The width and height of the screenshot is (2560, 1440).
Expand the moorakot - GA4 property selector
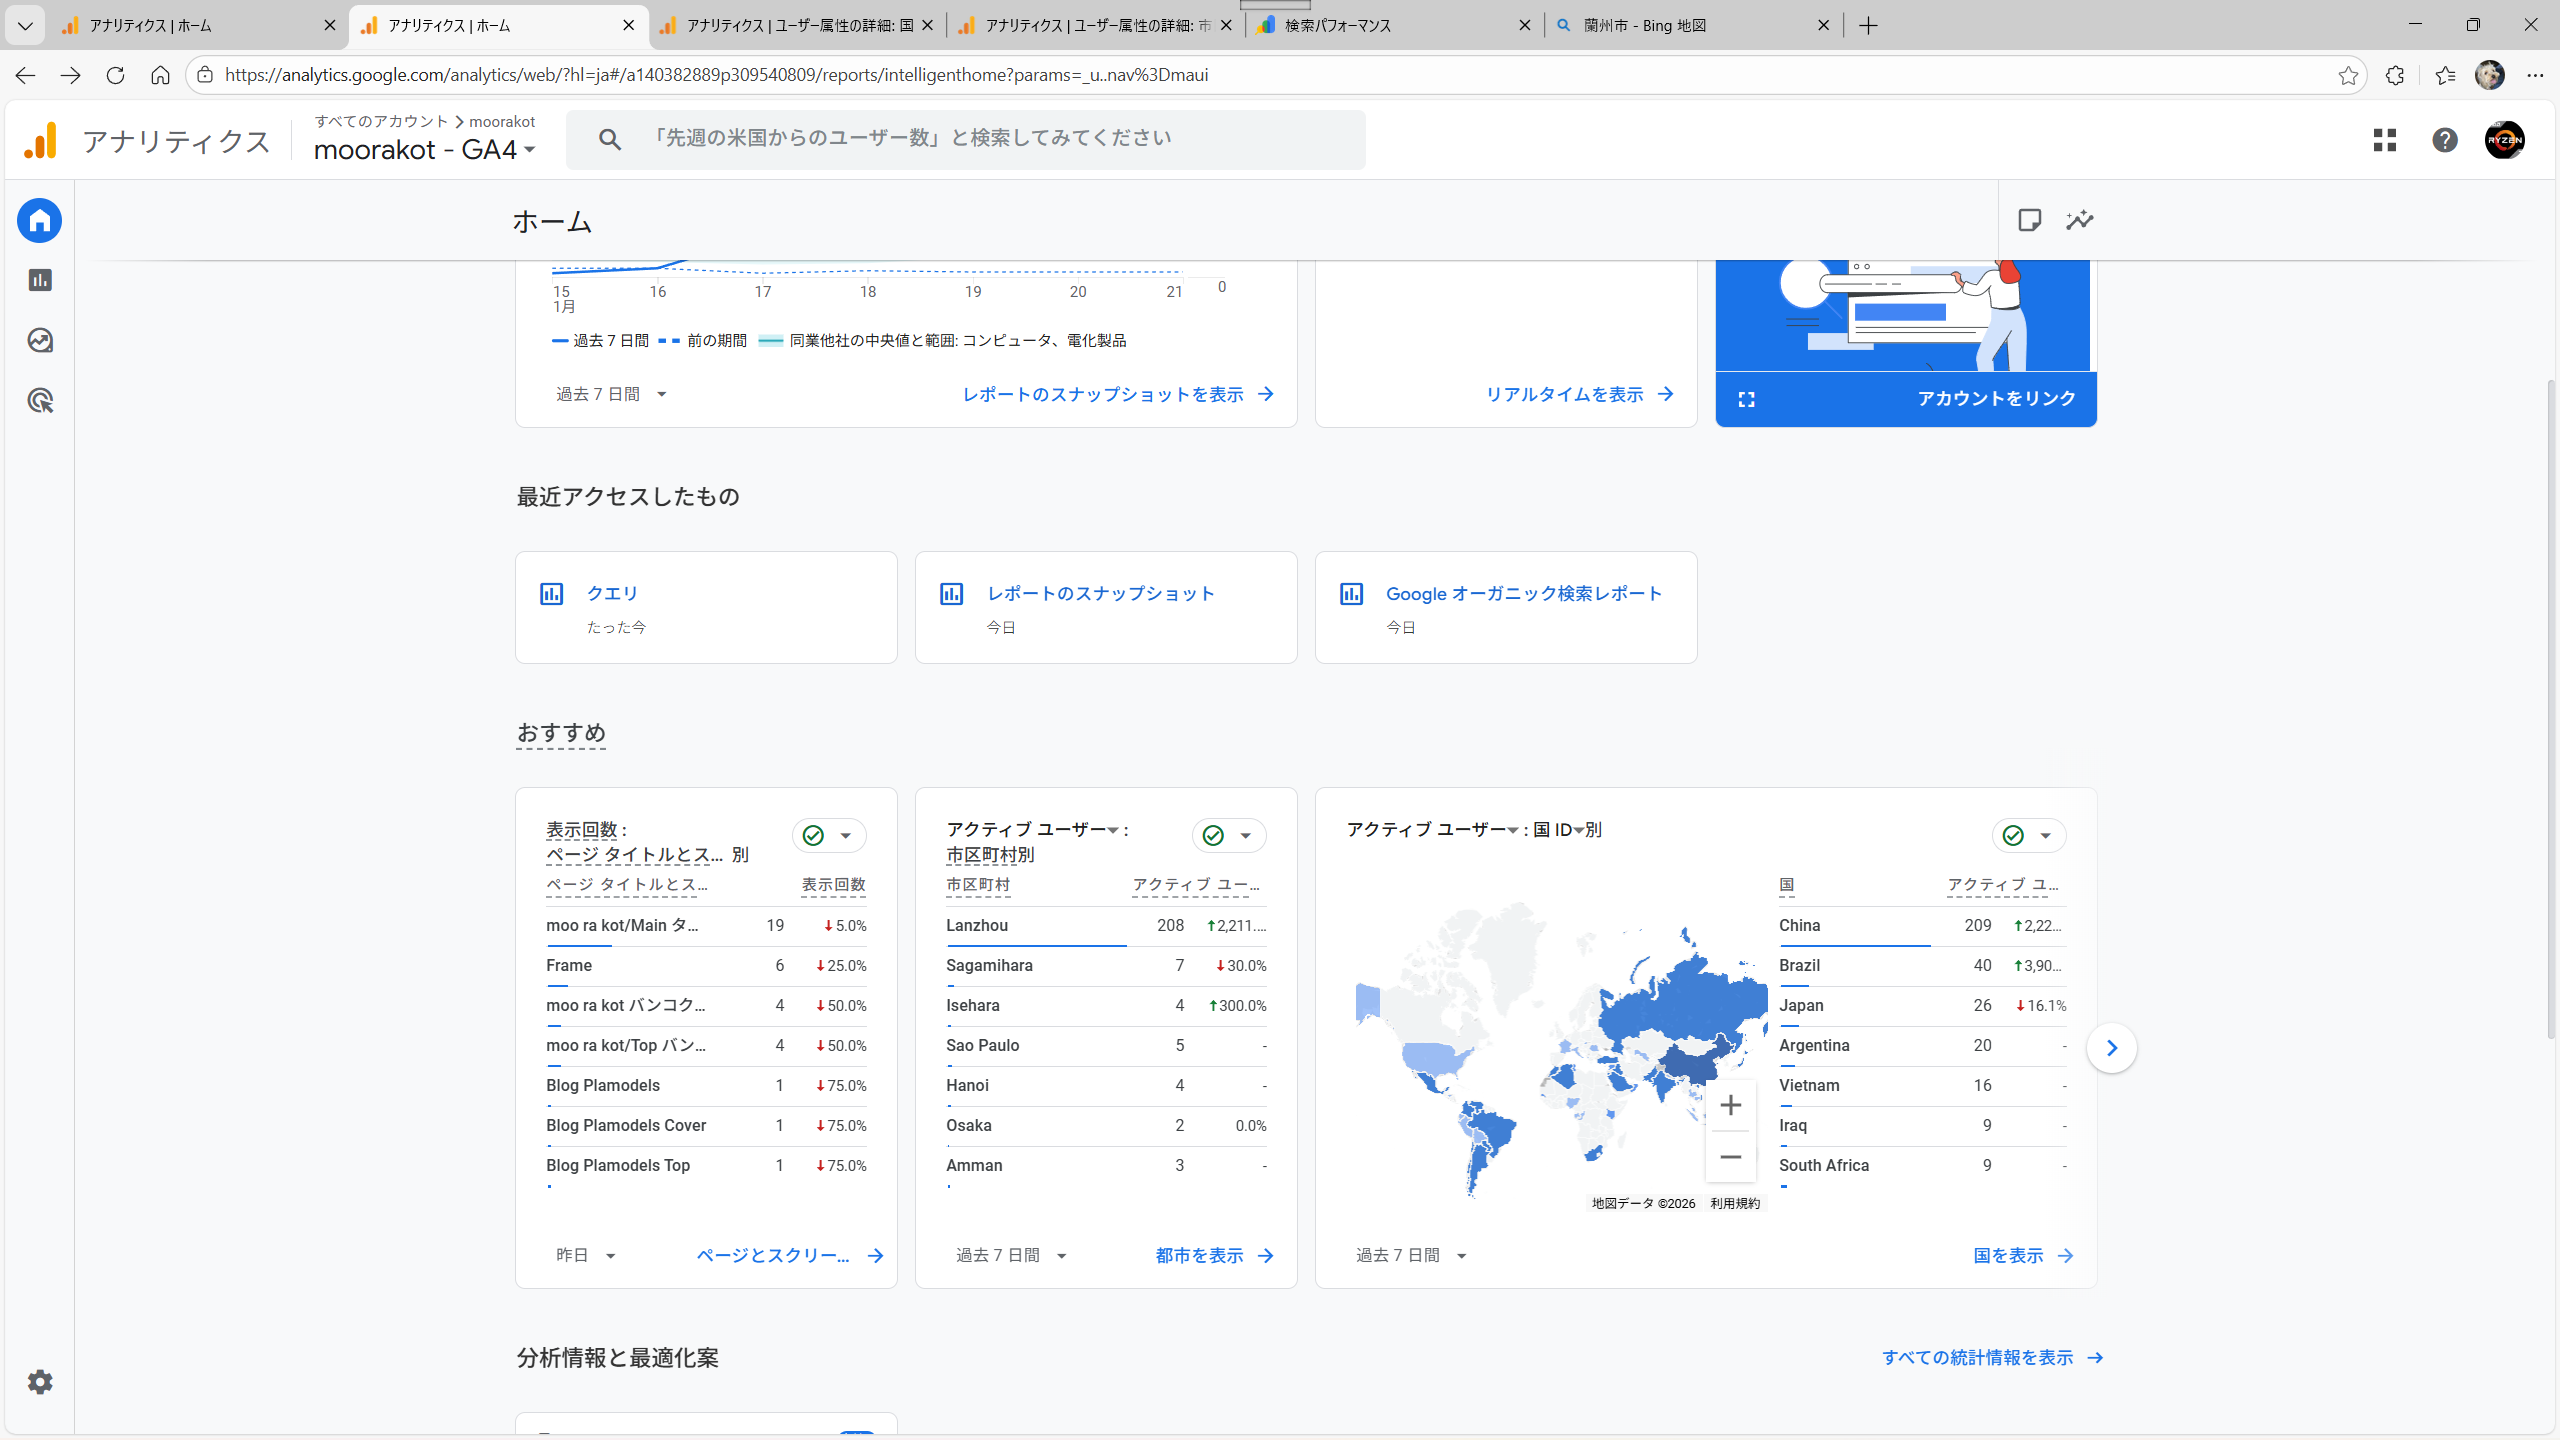click(425, 150)
